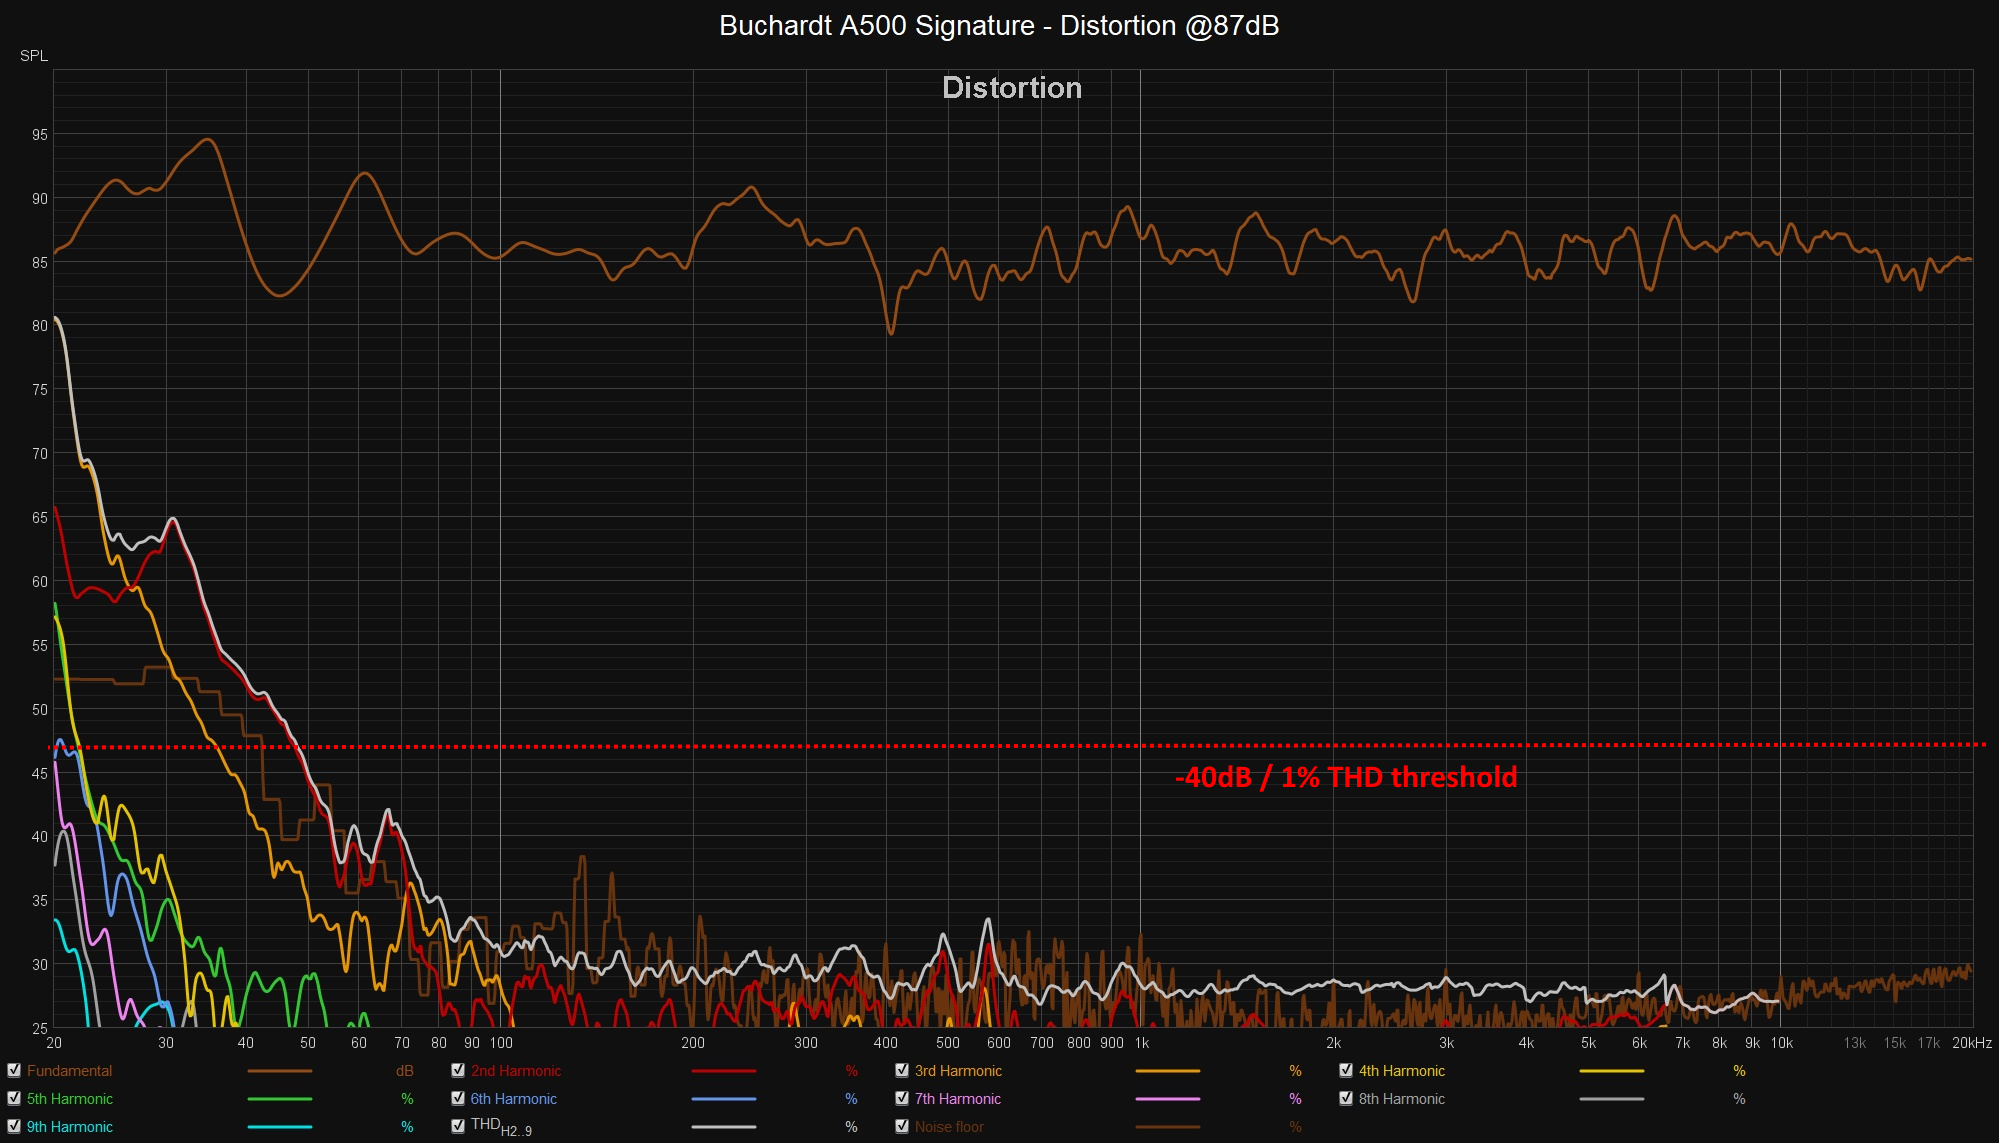Click the Fundamental brown line swatch
The height and width of the screenshot is (1143, 1999).
(x=280, y=1071)
